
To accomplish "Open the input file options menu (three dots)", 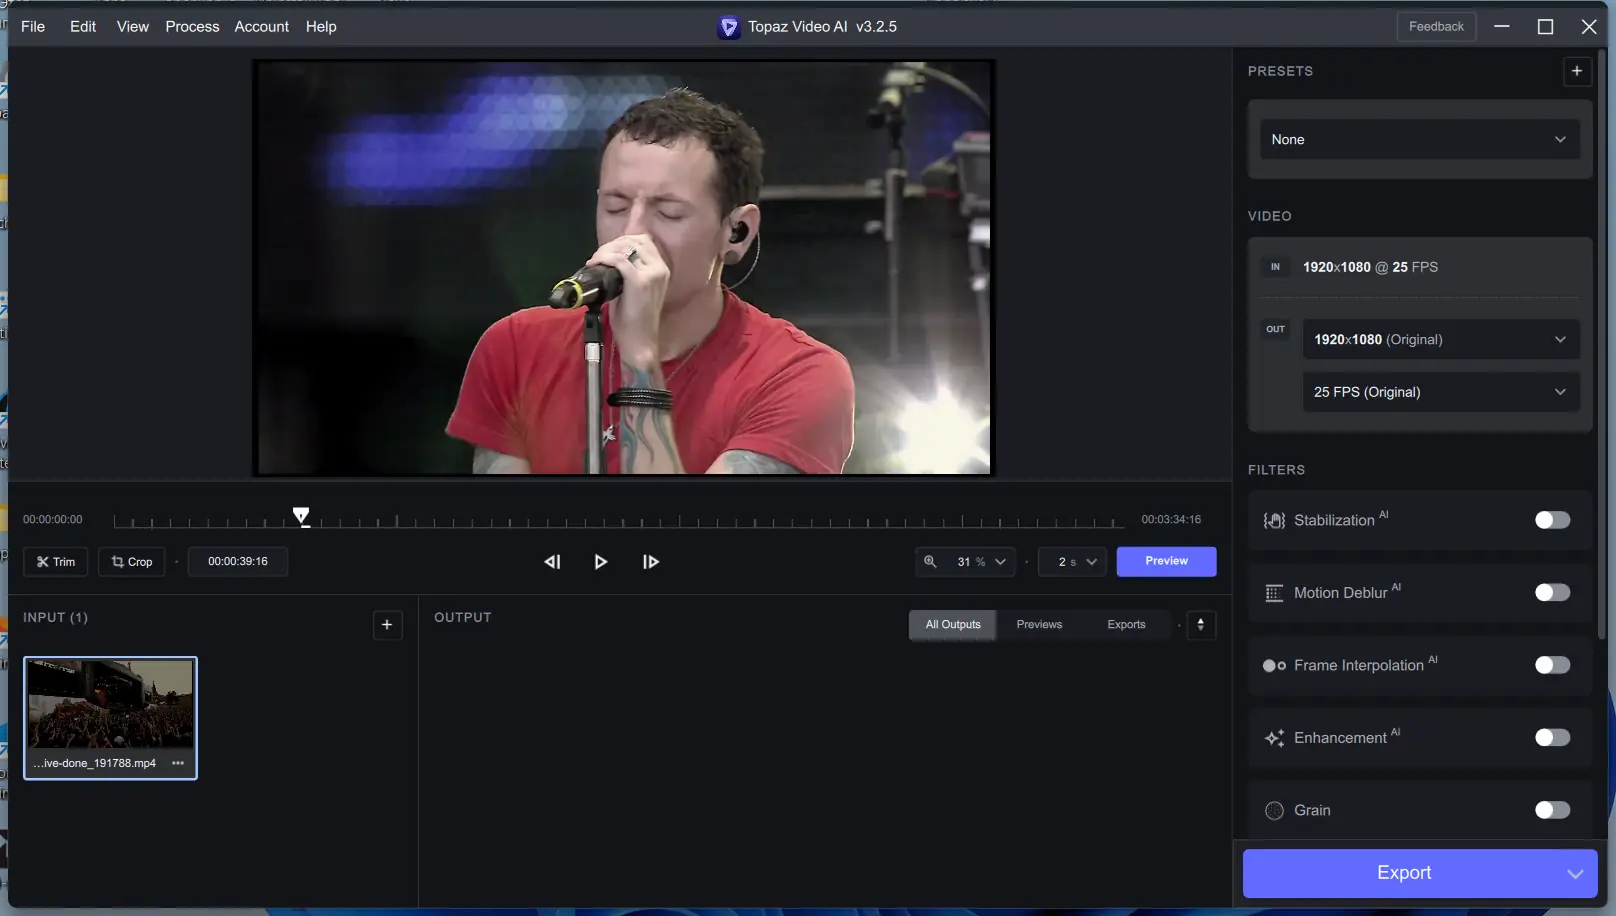I will 178,763.
